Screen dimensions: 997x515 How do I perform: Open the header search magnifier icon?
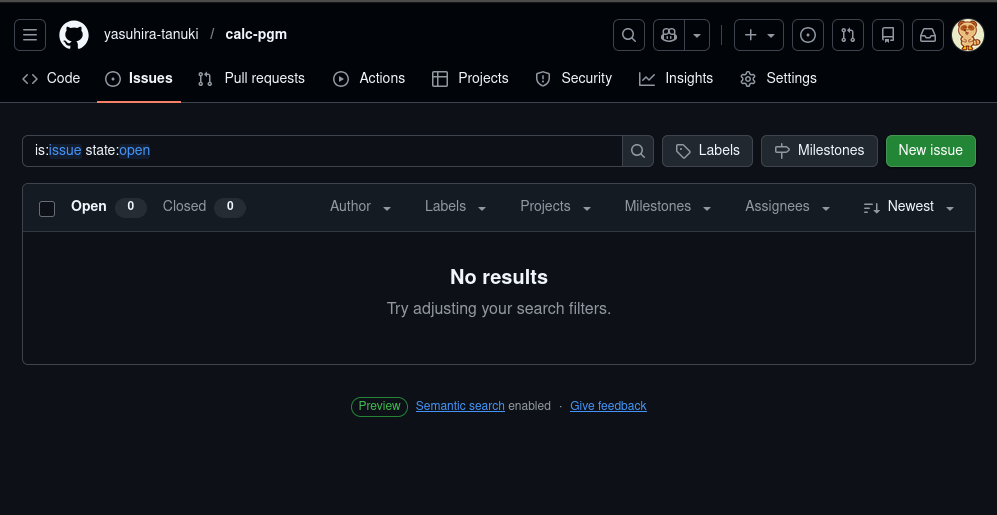(x=629, y=35)
